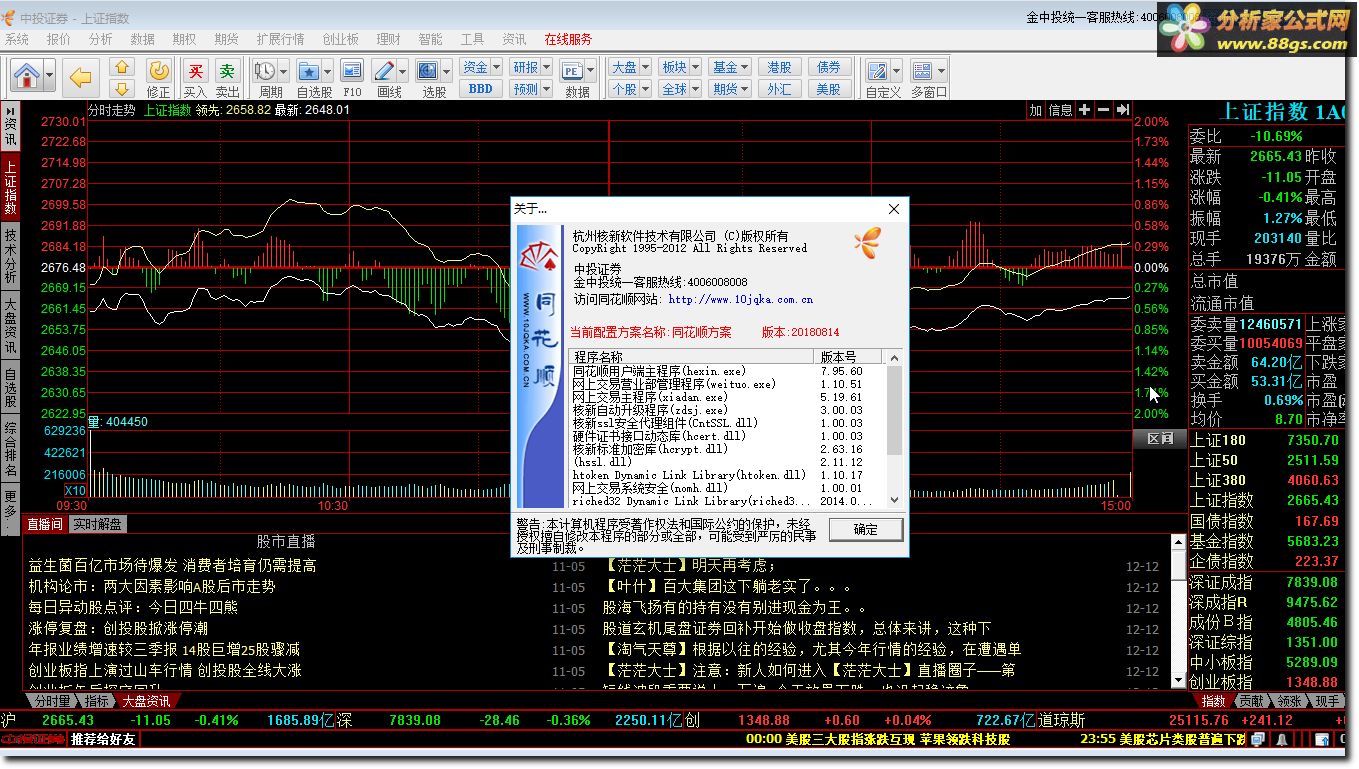
Task: Click the 美股 US stocks button
Action: pyautogui.click(x=829, y=89)
